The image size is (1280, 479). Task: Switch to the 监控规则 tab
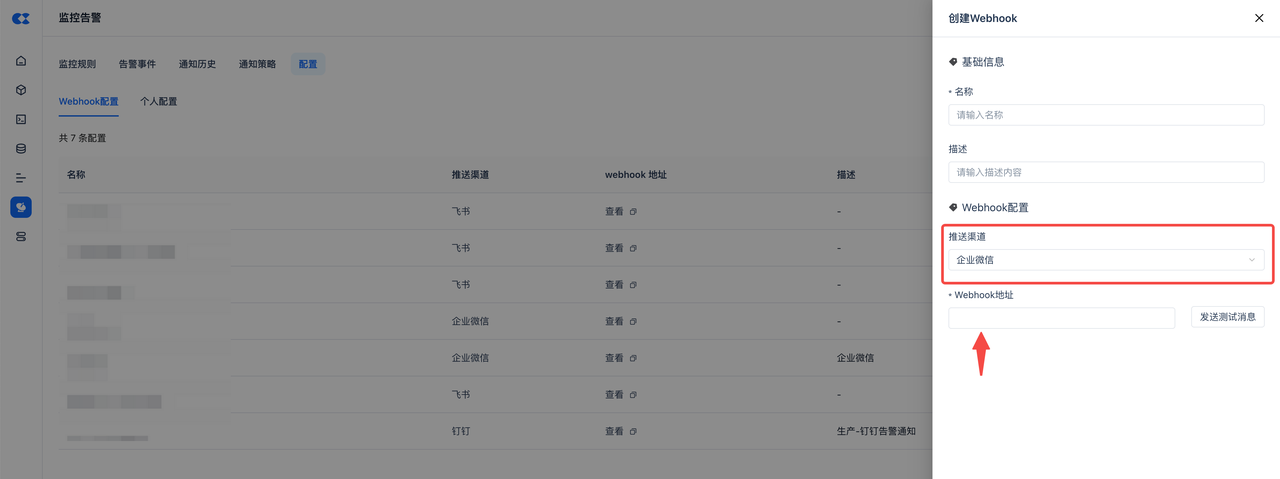pos(77,64)
